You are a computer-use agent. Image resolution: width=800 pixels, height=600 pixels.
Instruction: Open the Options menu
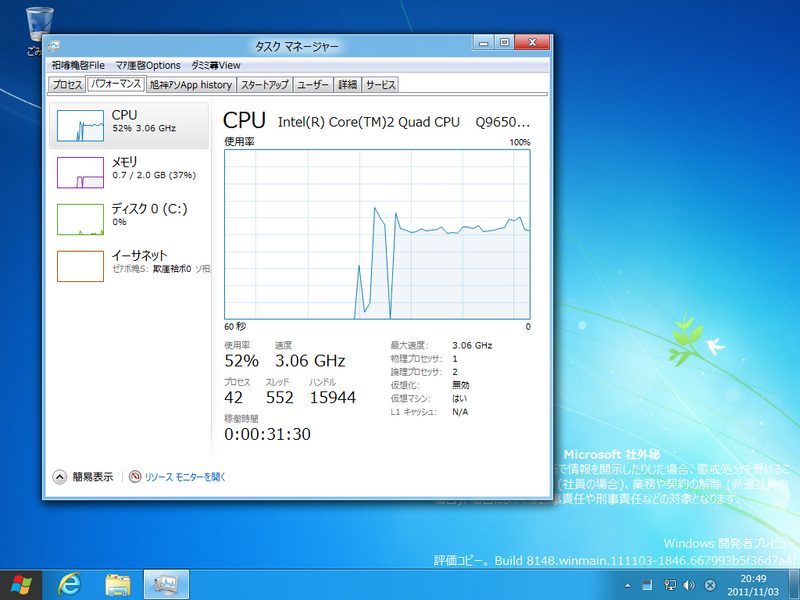148,65
